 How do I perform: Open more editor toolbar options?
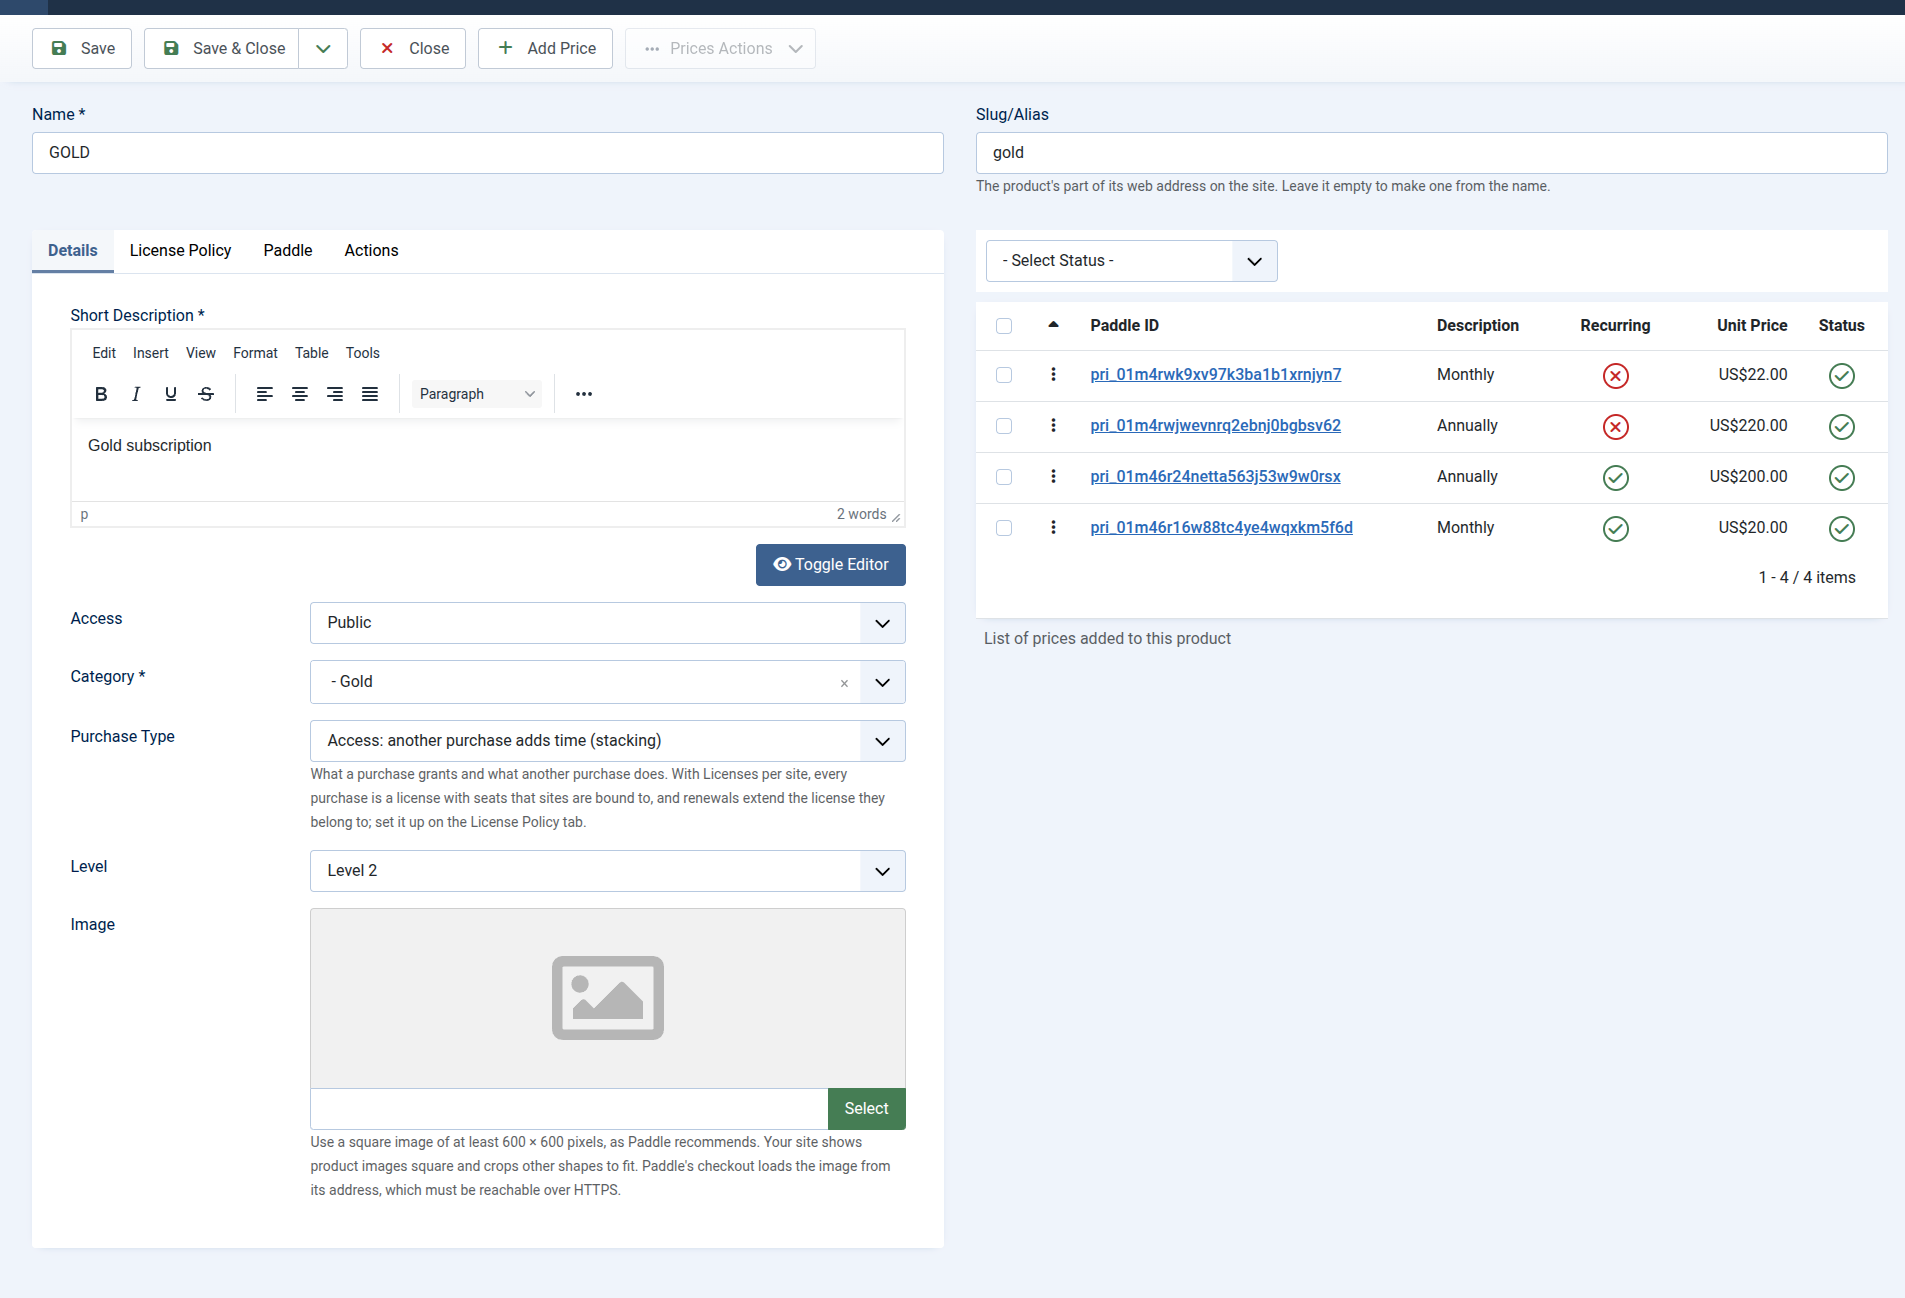[584, 394]
